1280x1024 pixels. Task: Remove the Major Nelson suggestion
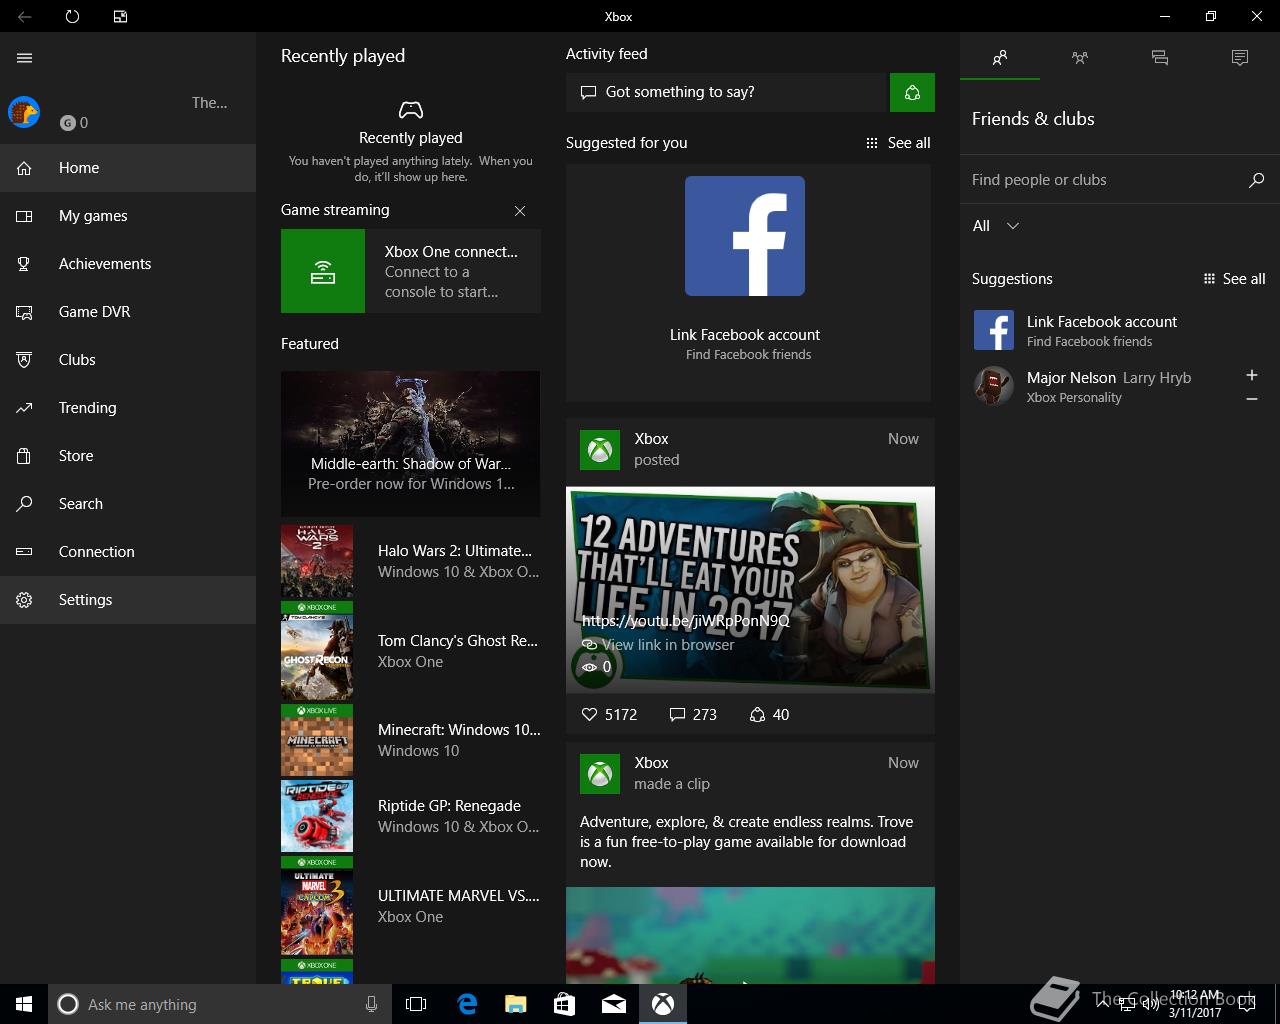click(1251, 399)
